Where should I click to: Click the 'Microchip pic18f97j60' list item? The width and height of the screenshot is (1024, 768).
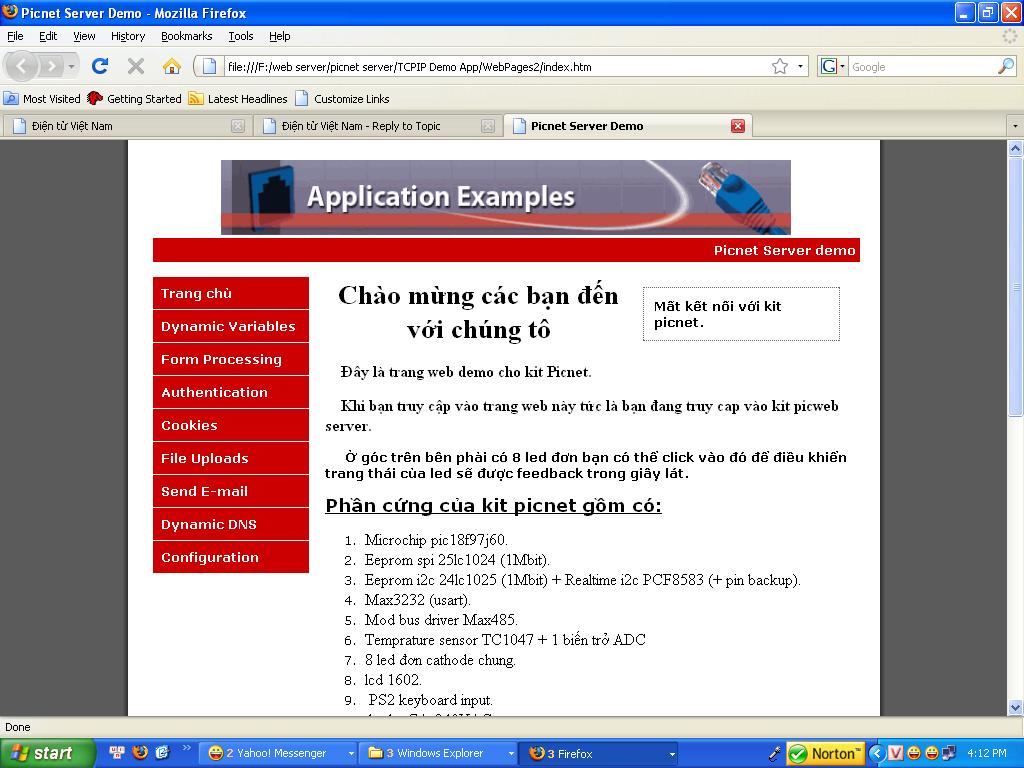(436, 540)
